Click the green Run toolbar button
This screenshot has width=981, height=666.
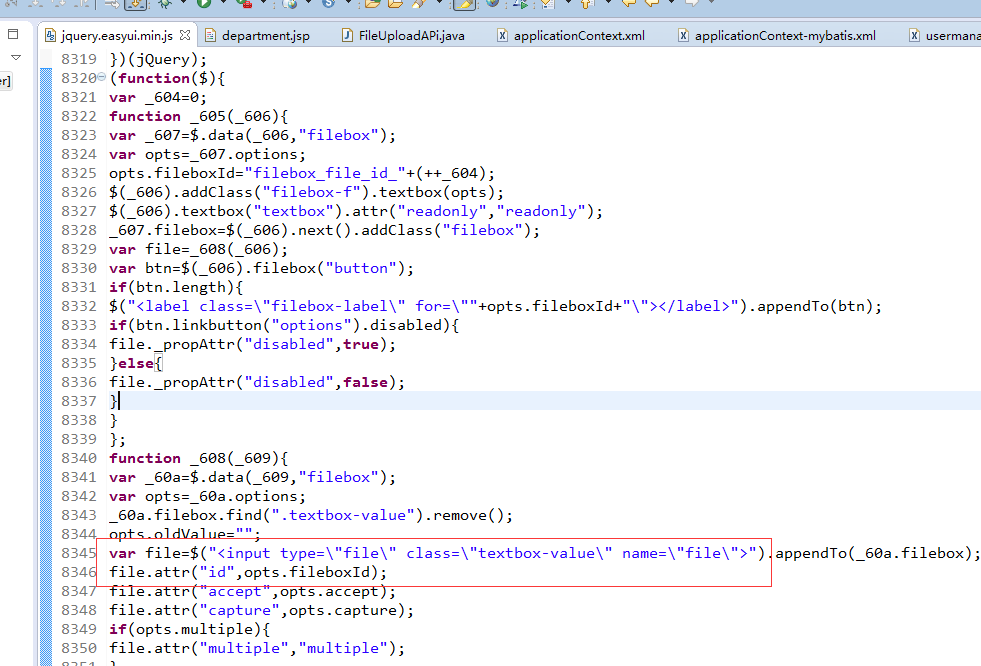(204, 4)
